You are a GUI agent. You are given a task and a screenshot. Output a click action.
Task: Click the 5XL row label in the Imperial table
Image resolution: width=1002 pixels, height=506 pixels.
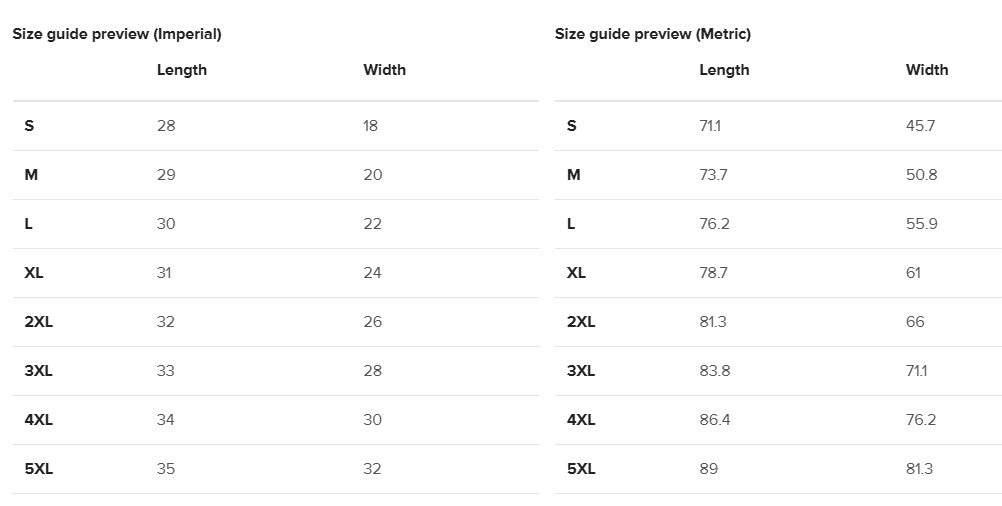pyautogui.click(x=39, y=469)
